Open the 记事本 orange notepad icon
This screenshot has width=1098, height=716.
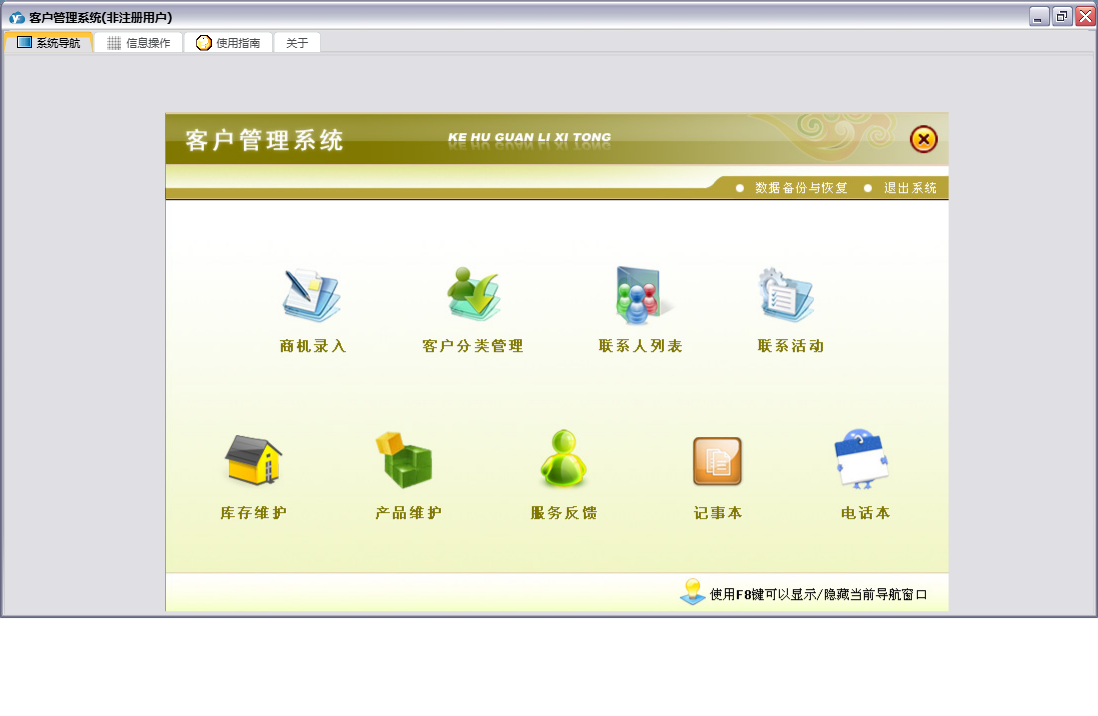point(717,461)
